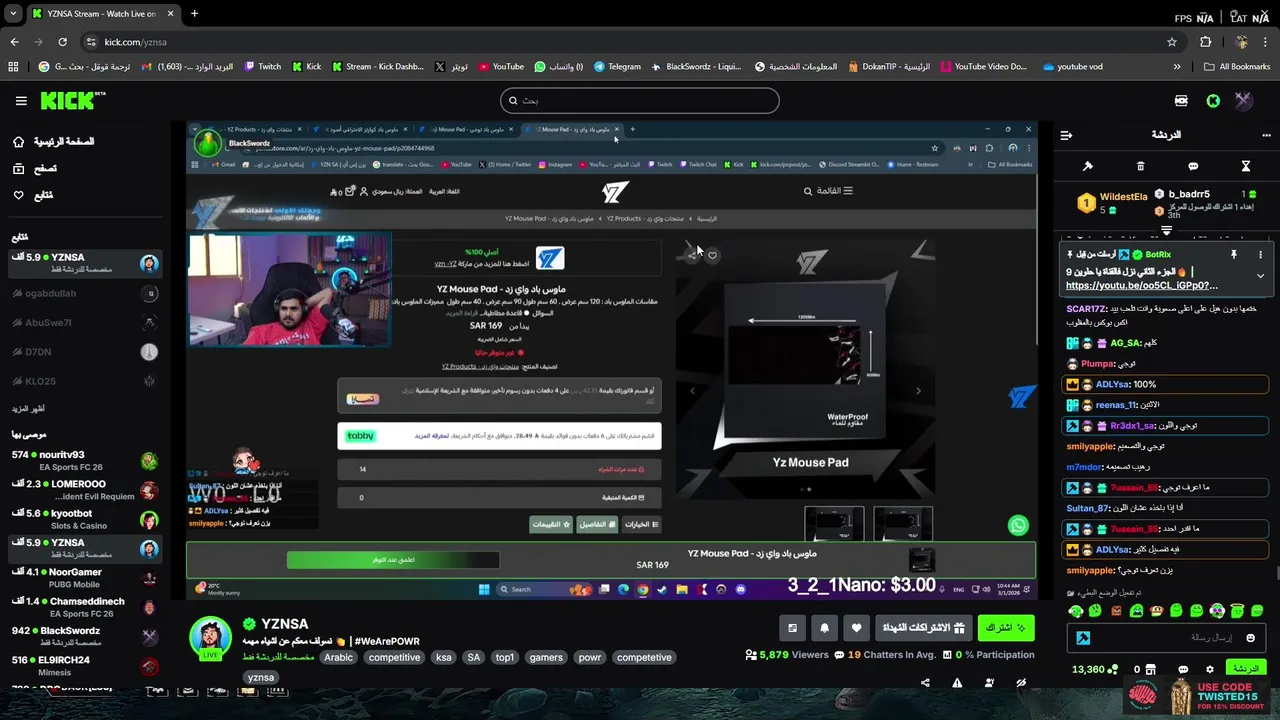Open the YZNSA streamer avatar
Viewport: 1280px width, 720px height.
click(x=211, y=637)
